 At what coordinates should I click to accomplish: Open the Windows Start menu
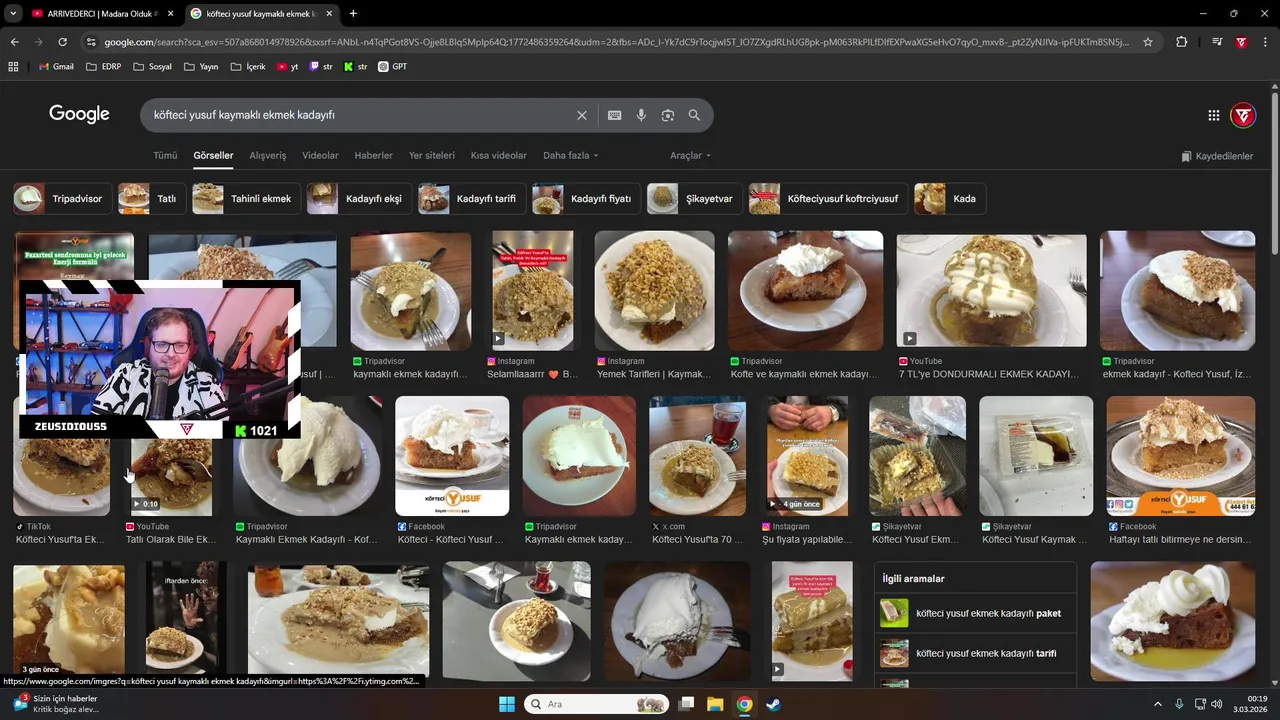click(506, 704)
